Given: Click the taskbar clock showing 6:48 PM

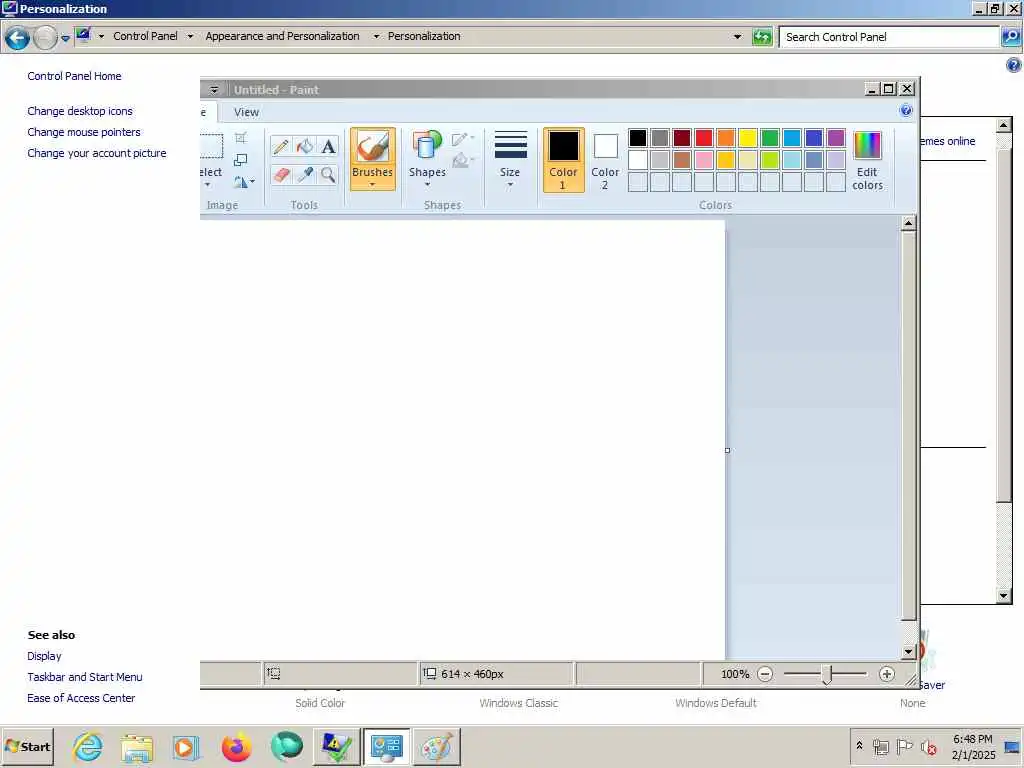Looking at the screenshot, I should [972, 739].
